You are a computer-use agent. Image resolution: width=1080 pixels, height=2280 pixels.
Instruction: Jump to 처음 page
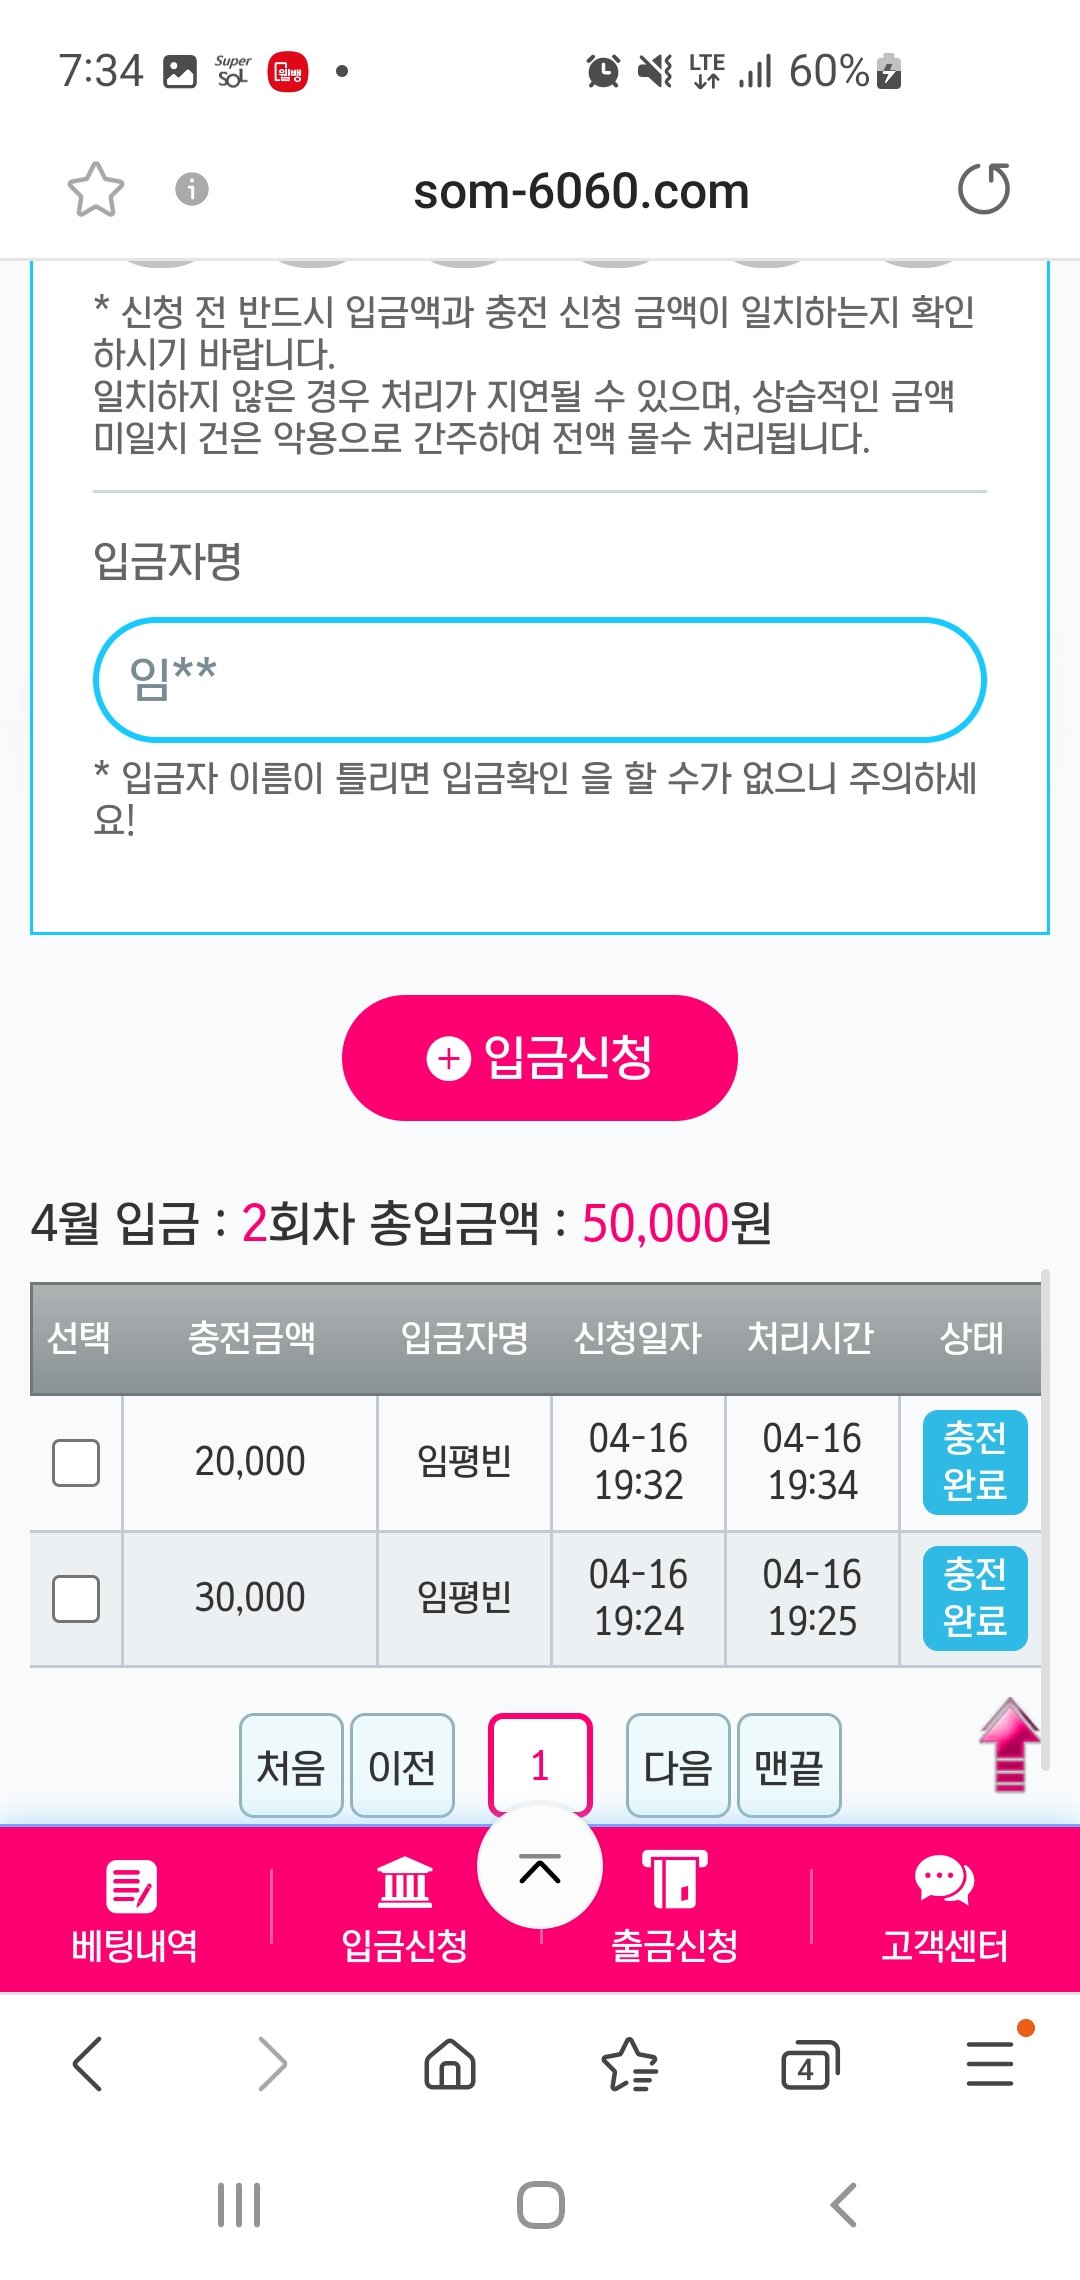291,1766
